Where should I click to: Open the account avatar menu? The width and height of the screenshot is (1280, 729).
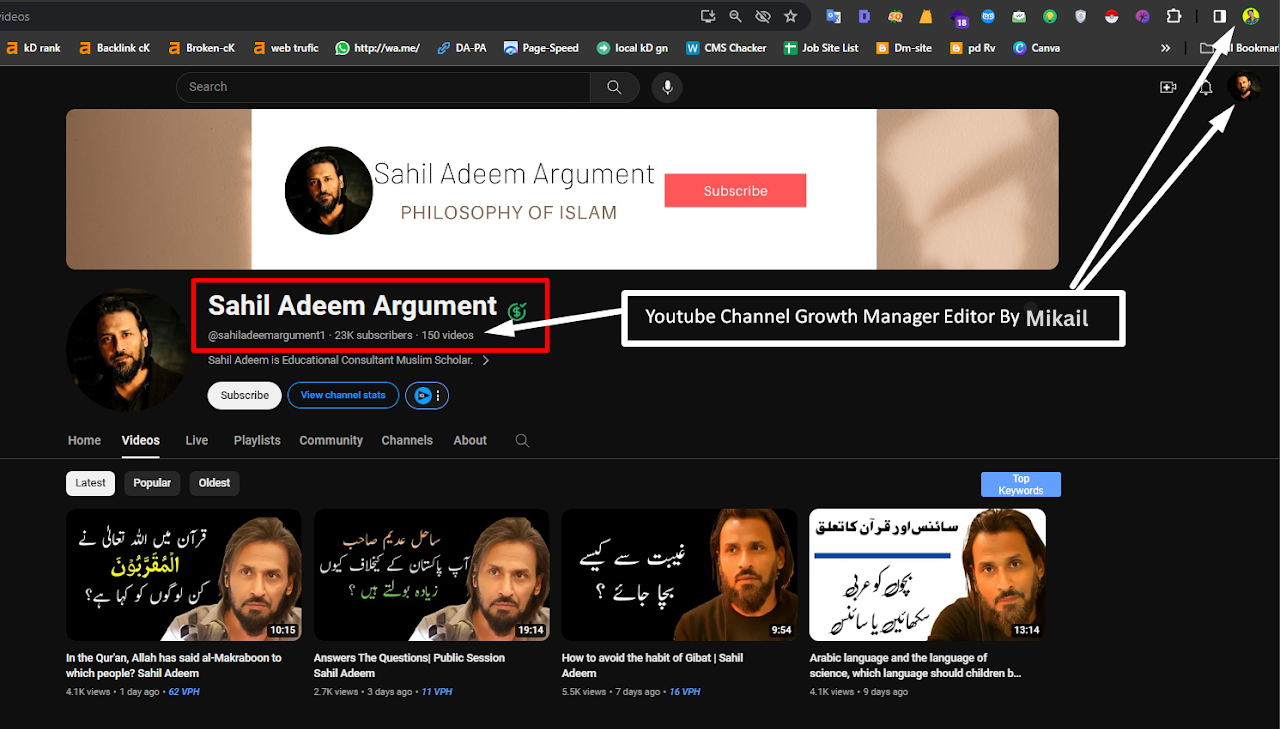point(1243,87)
